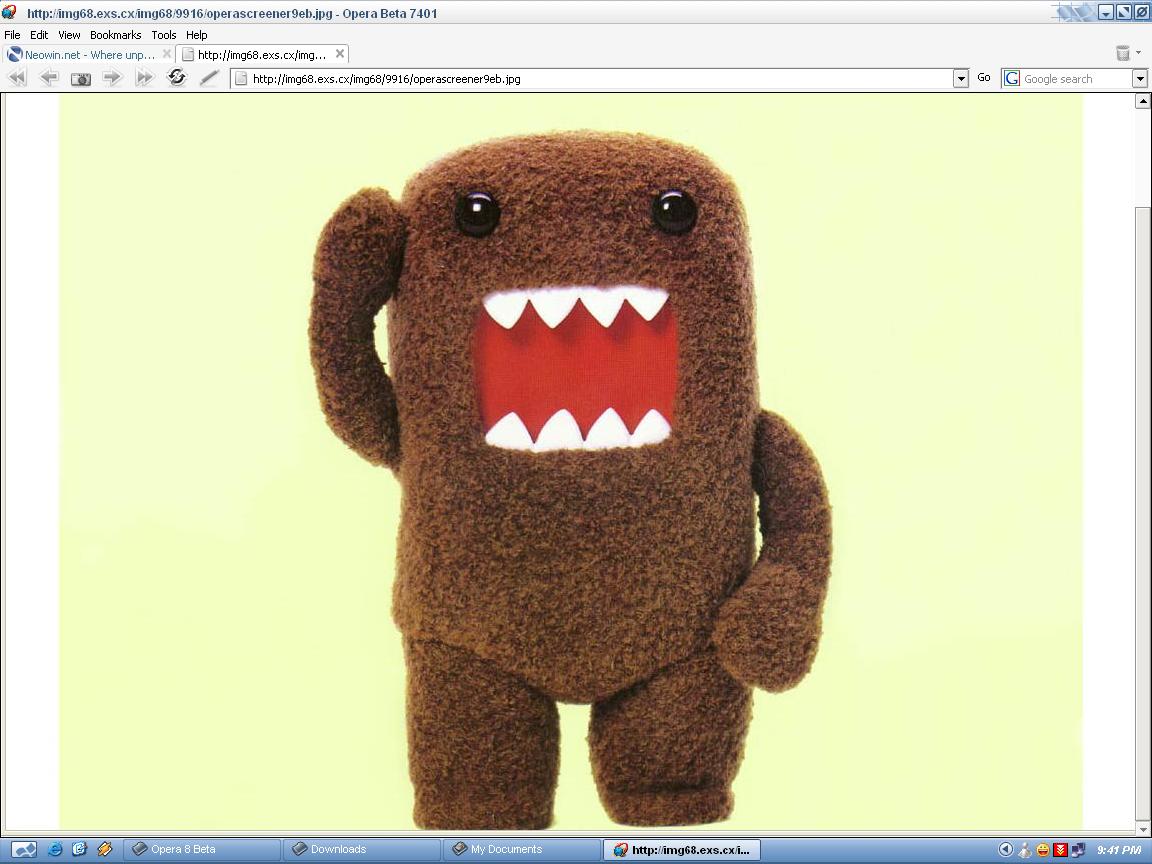Click the rewind double-arrow icon
The image size is (1152, 864).
17,78
